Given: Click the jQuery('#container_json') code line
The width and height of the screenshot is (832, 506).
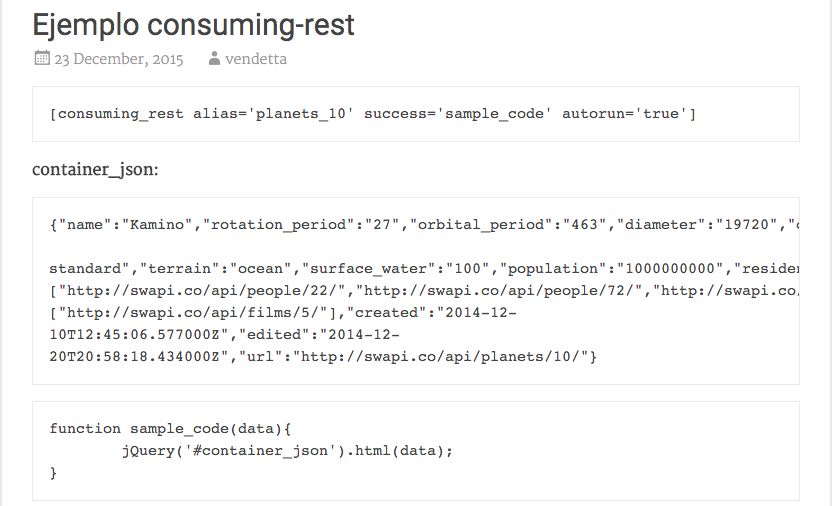Looking at the screenshot, I should click(287, 451).
